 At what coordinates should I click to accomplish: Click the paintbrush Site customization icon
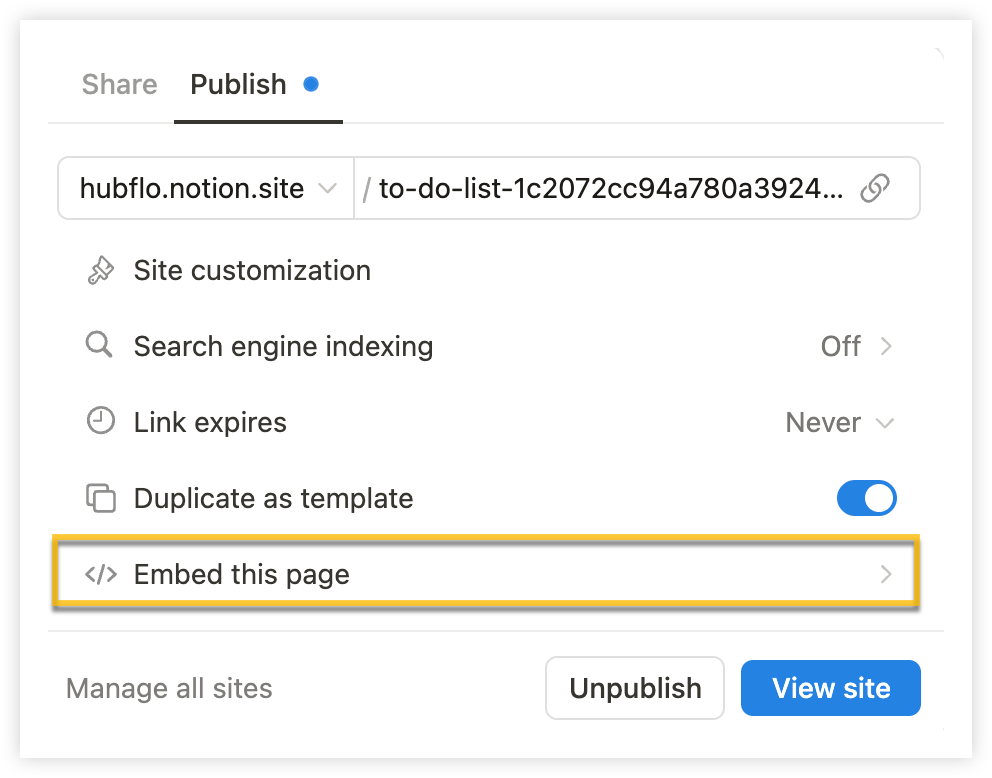pyautogui.click(x=100, y=271)
